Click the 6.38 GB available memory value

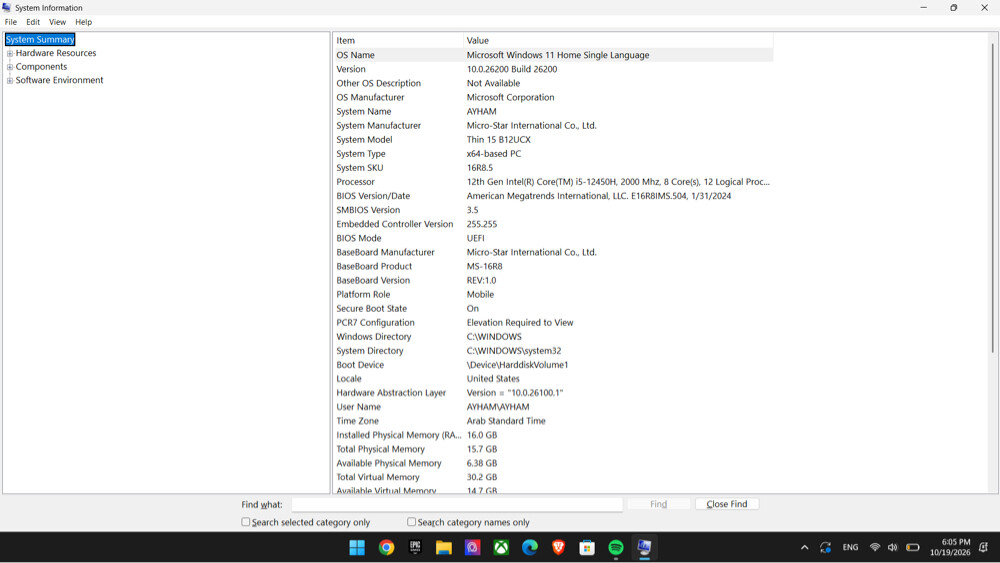point(482,463)
